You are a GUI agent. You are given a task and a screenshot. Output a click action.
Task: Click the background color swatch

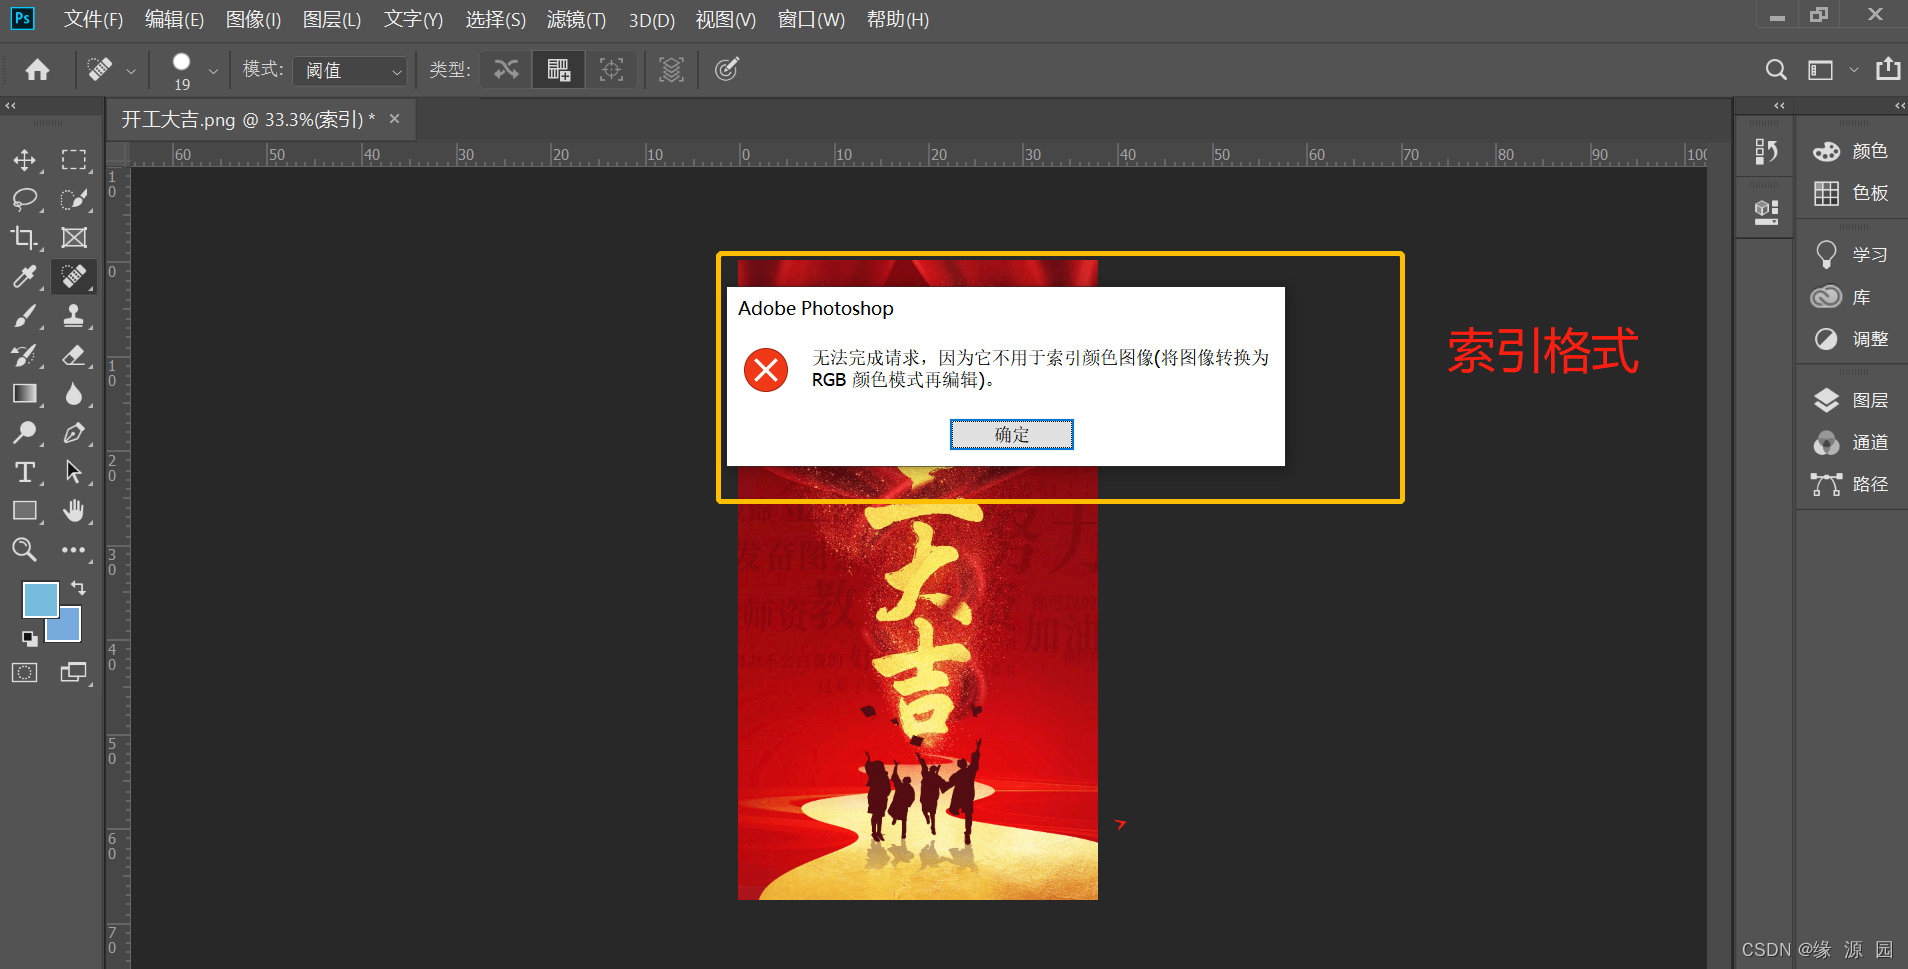(x=68, y=630)
